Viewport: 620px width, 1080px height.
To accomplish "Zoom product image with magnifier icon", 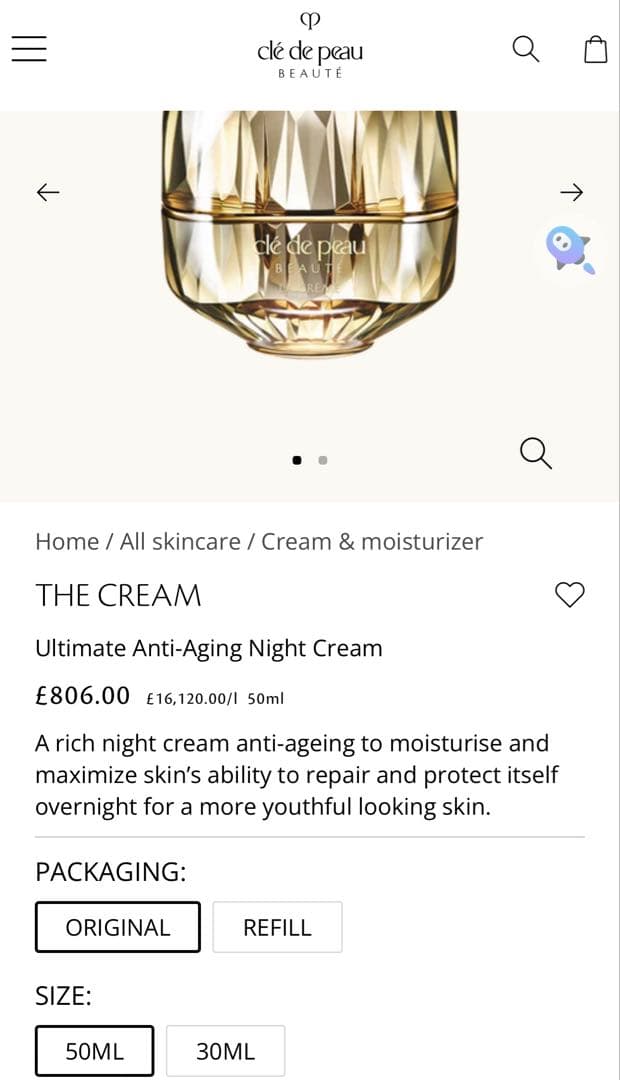I will point(536,452).
